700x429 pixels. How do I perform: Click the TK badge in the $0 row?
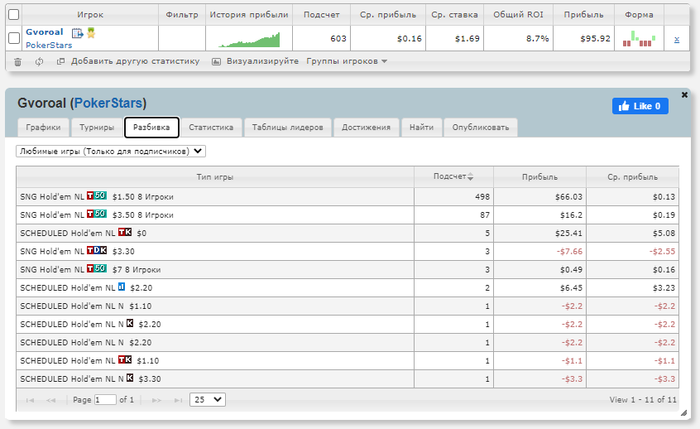pos(125,232)
